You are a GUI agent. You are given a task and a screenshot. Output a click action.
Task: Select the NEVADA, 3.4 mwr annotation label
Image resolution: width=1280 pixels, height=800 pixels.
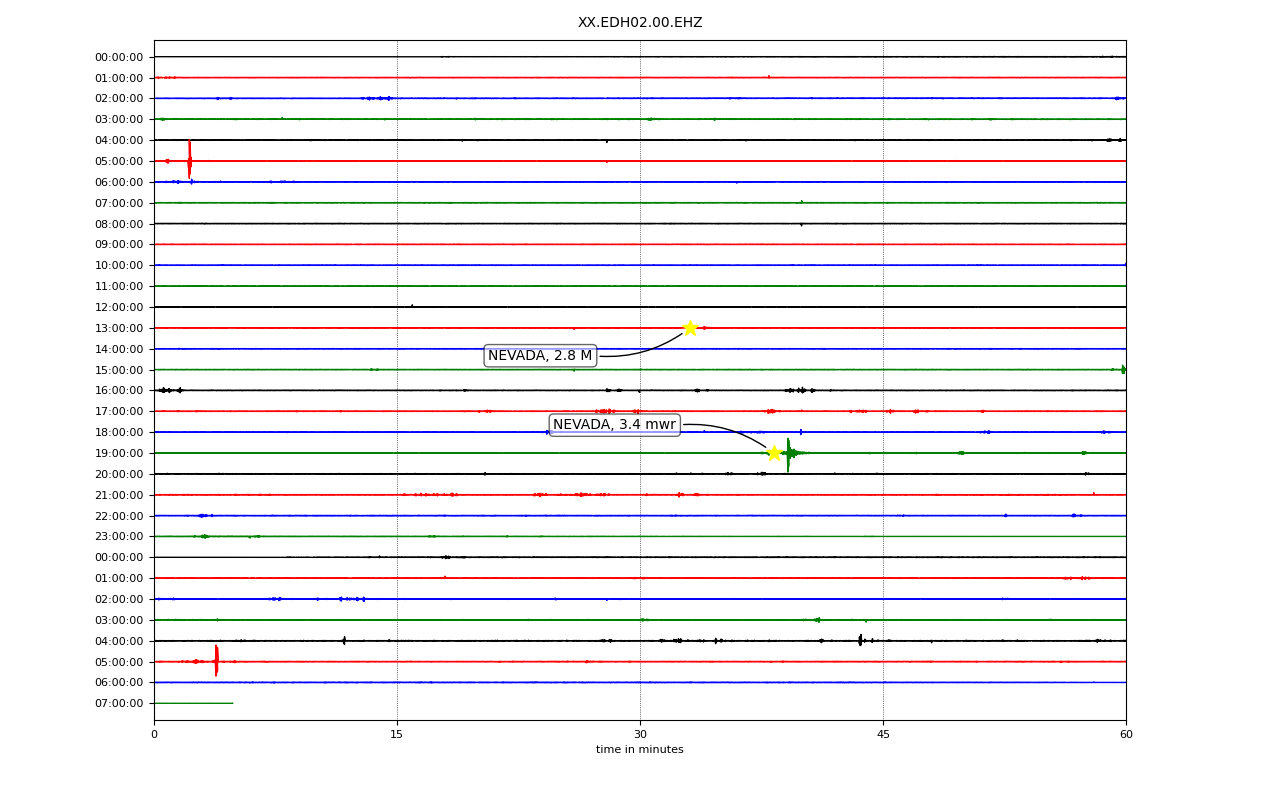coord(614,425)
